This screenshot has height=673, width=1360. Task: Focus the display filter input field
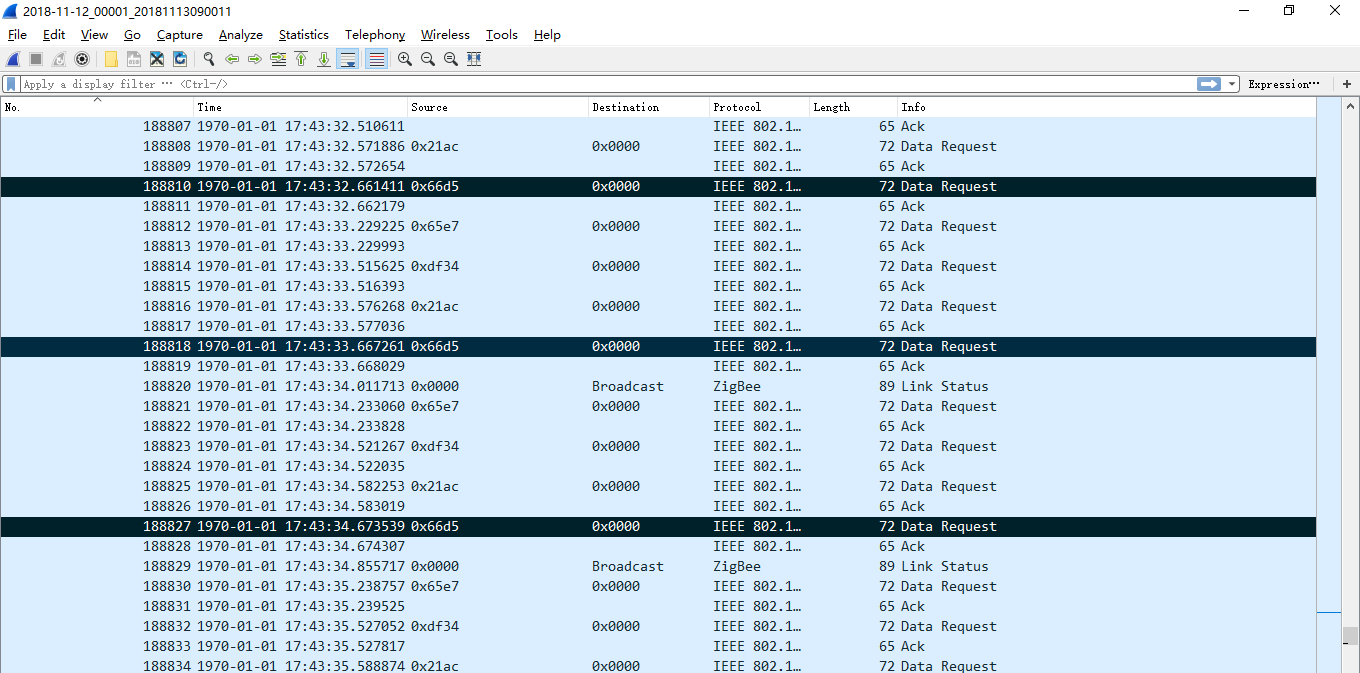click(607, 84)
